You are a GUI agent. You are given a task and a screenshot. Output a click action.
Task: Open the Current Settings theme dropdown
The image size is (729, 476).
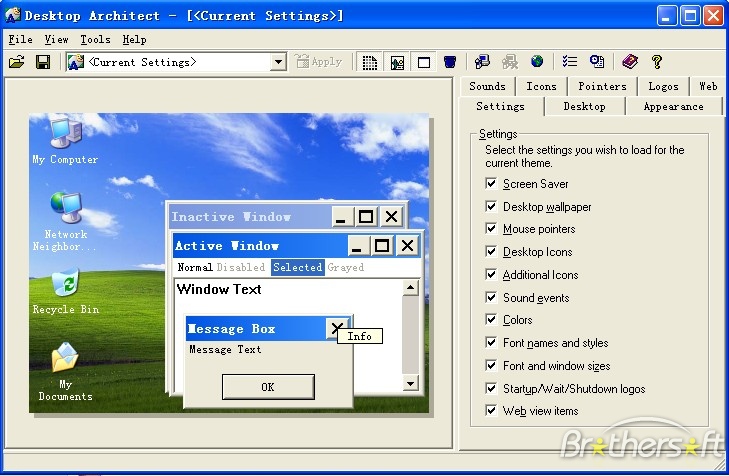(278, 62)
